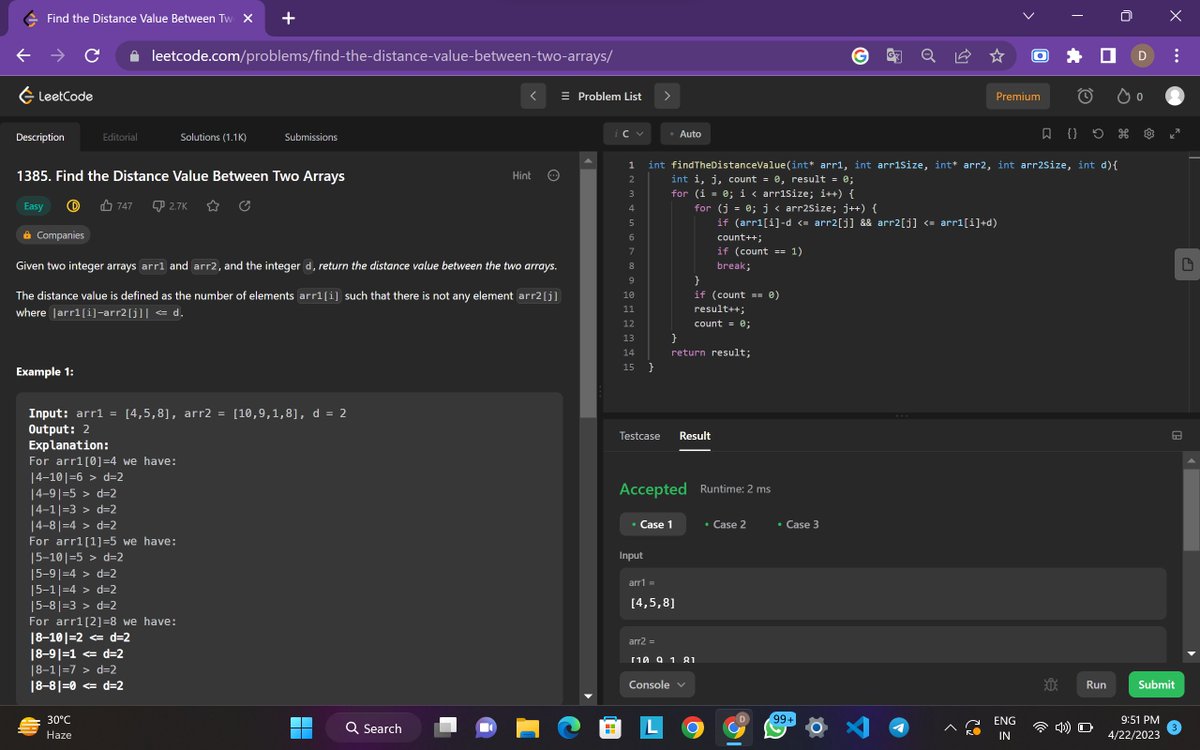The height and width of the screenshot is (750, 1200).
Task: Reset code to default icon
Action: [x=1097, y=133]
